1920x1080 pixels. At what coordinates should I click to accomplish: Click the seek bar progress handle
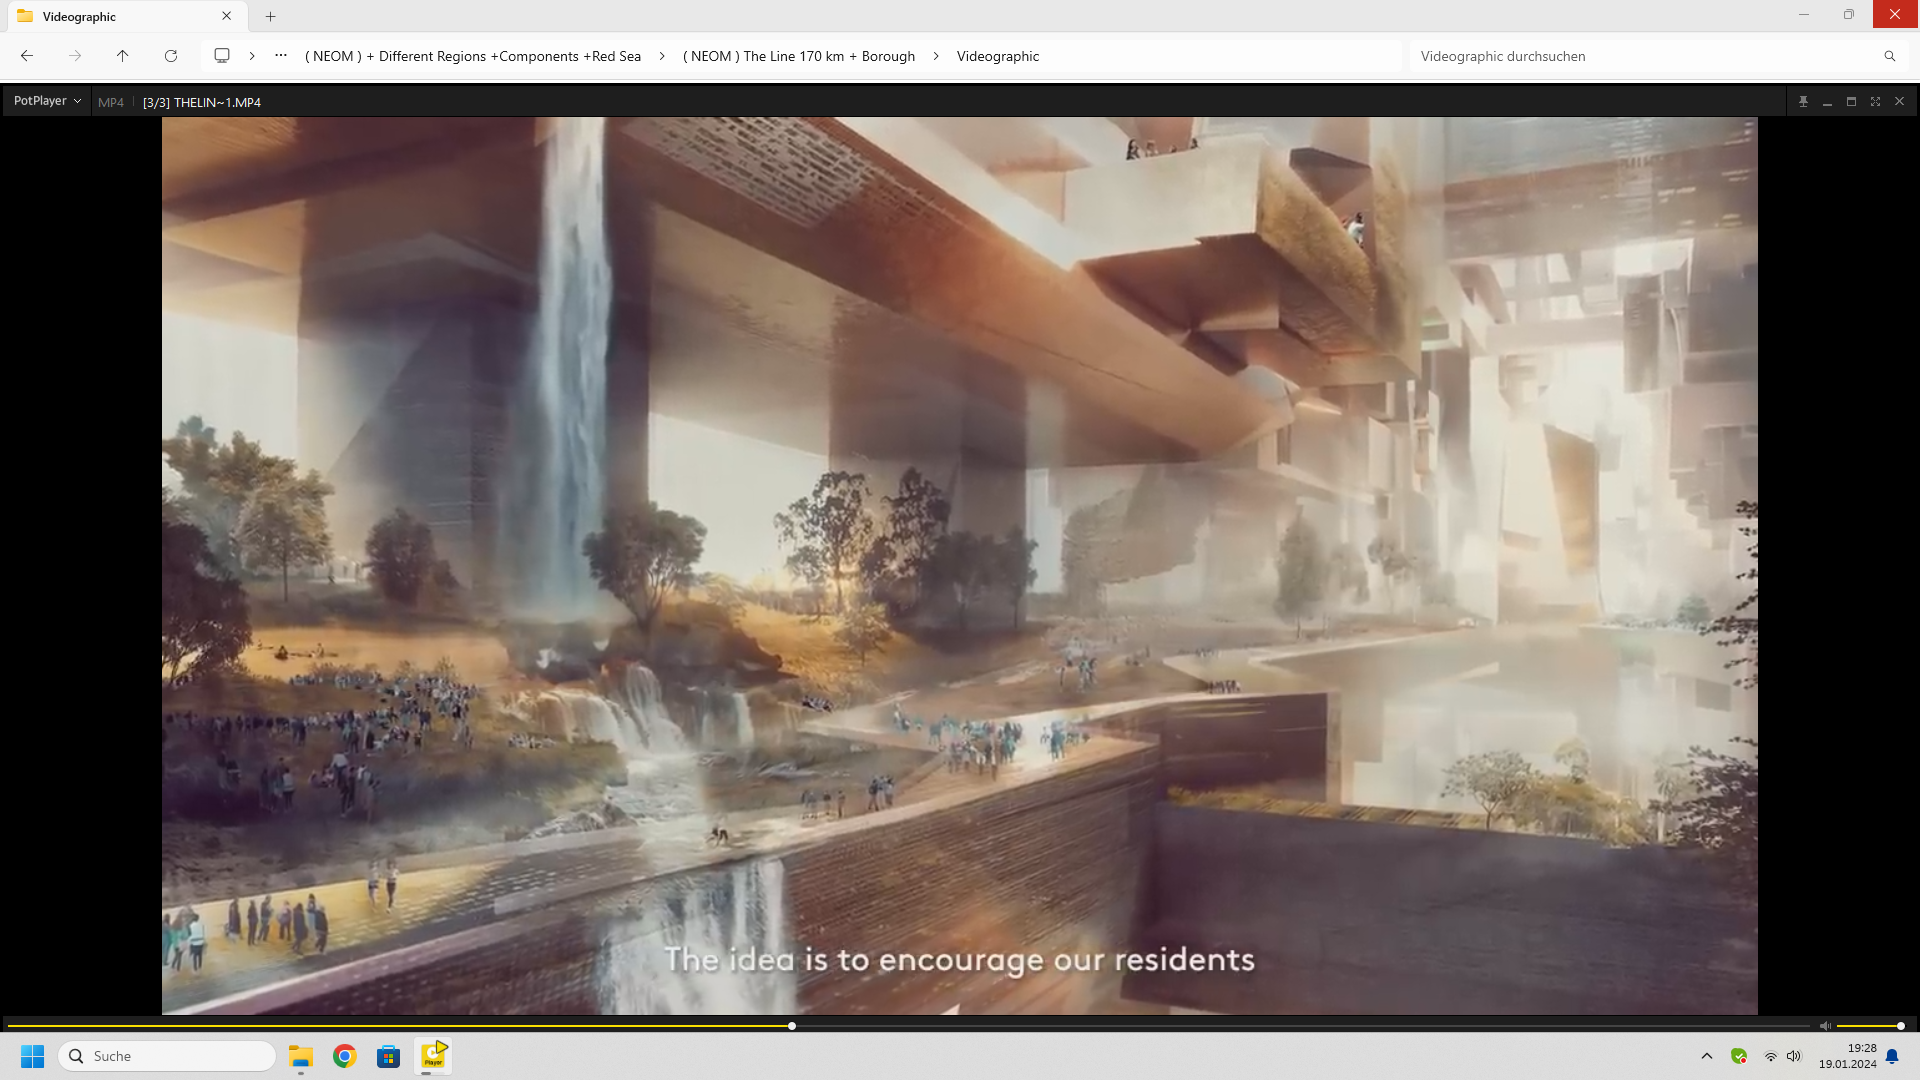[791, 1026]
